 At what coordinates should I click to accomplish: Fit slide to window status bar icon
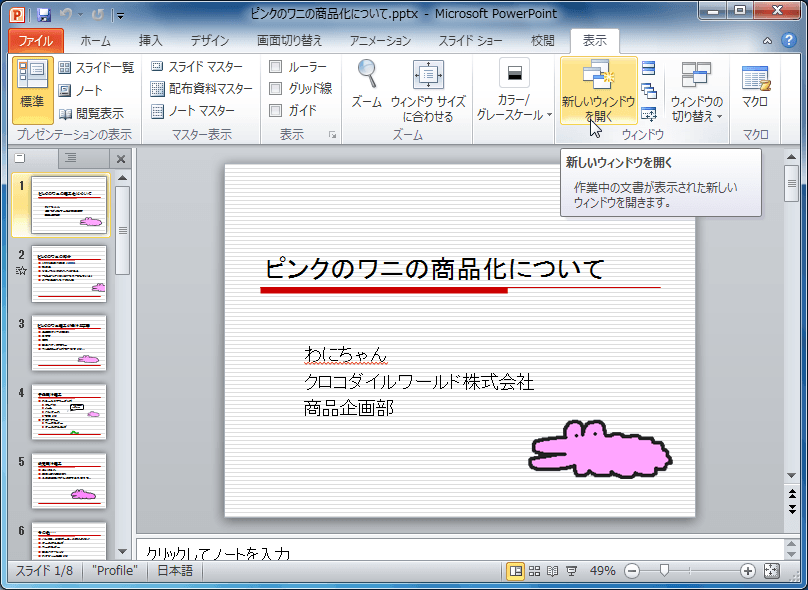tap(771, 570)
